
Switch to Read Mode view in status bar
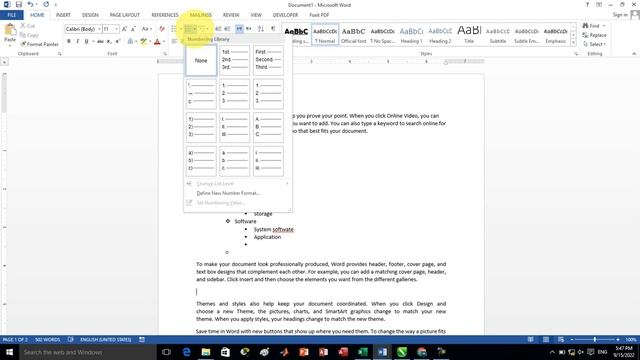point(530,340)
